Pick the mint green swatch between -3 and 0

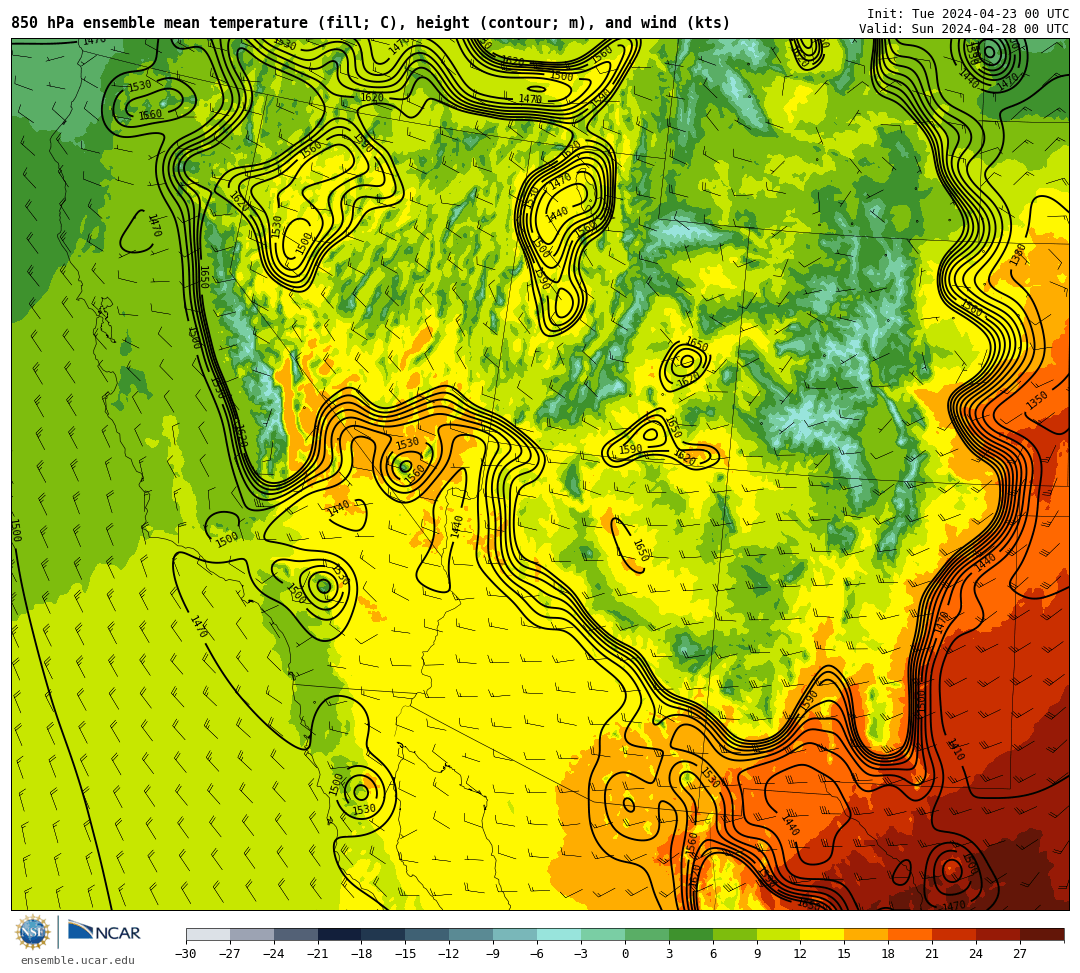(x=603, y=934)
